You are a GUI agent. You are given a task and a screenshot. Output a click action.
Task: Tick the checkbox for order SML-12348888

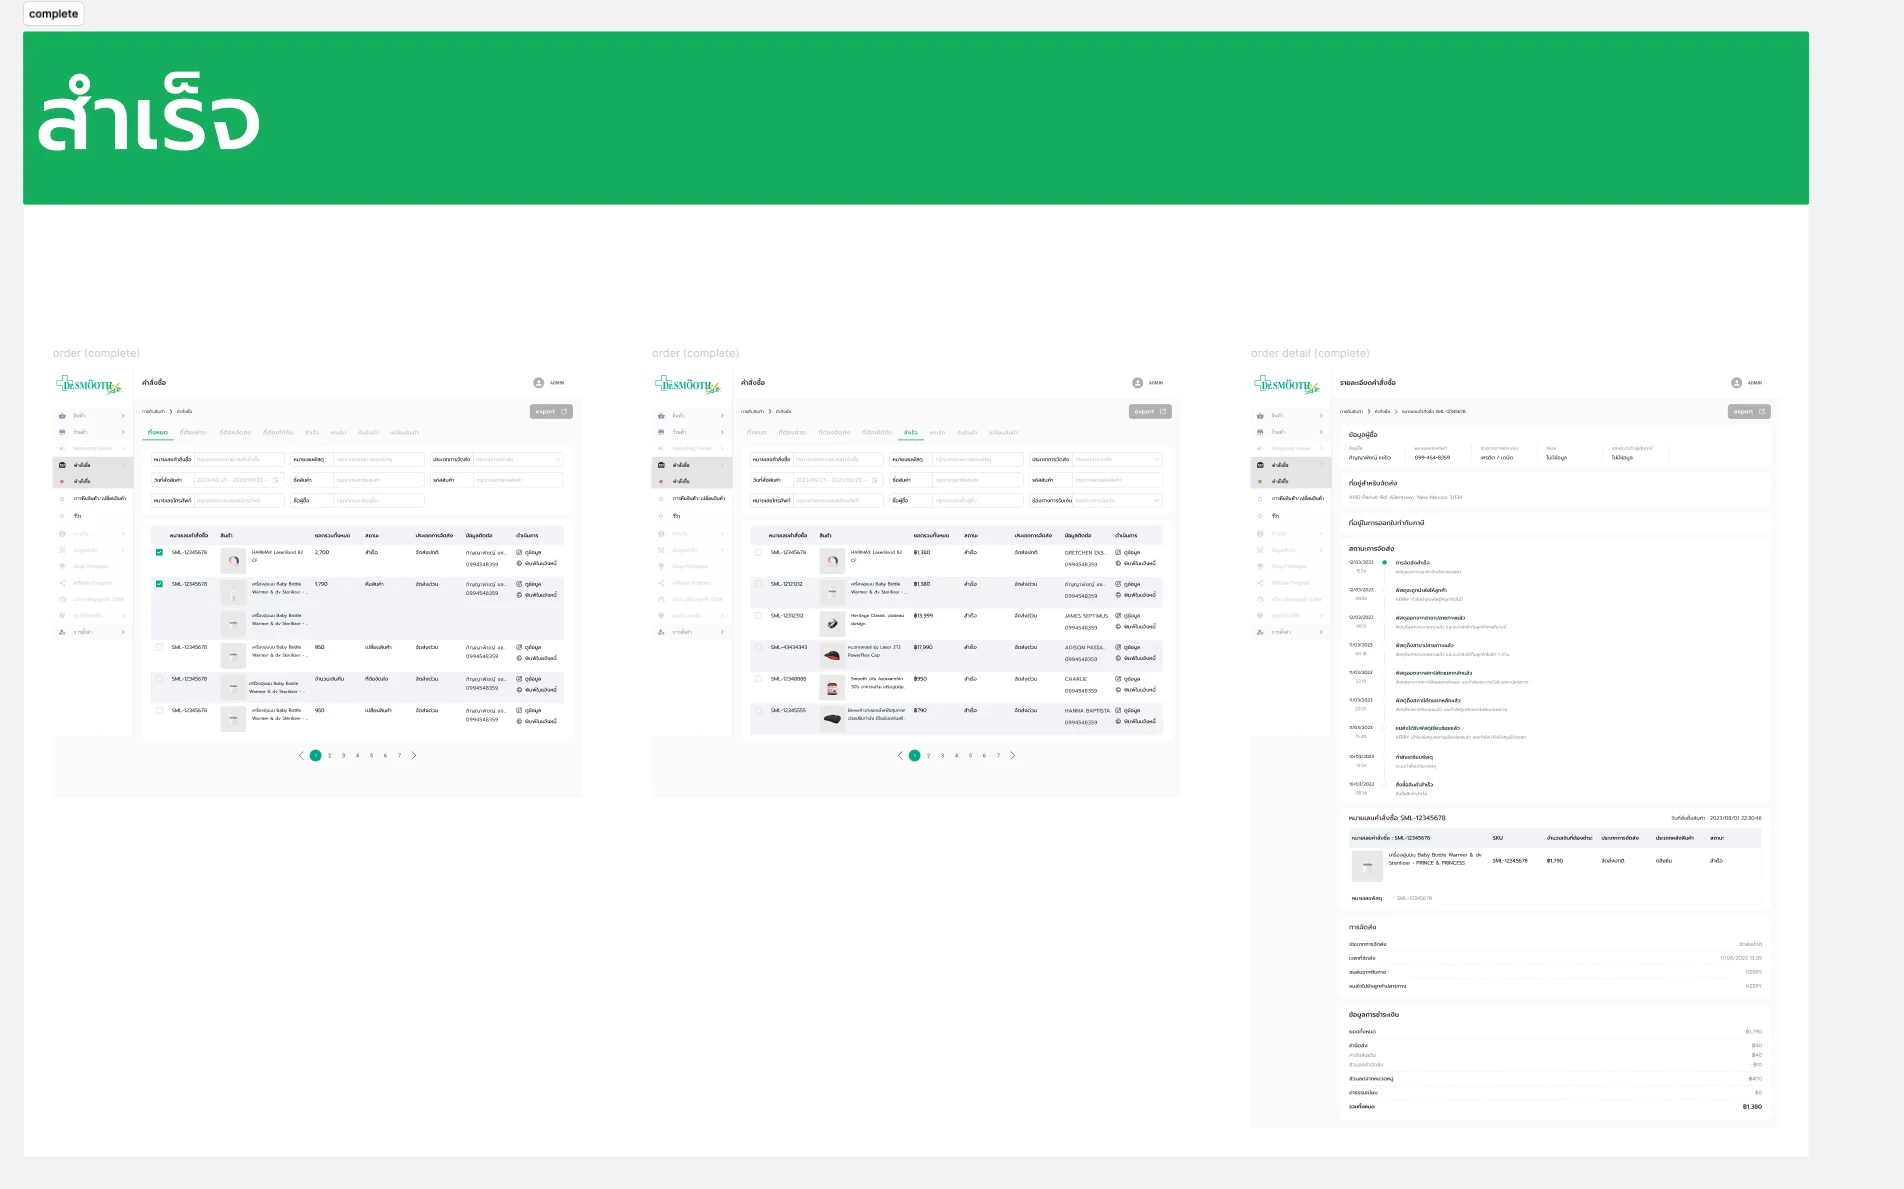coord(758,679)
